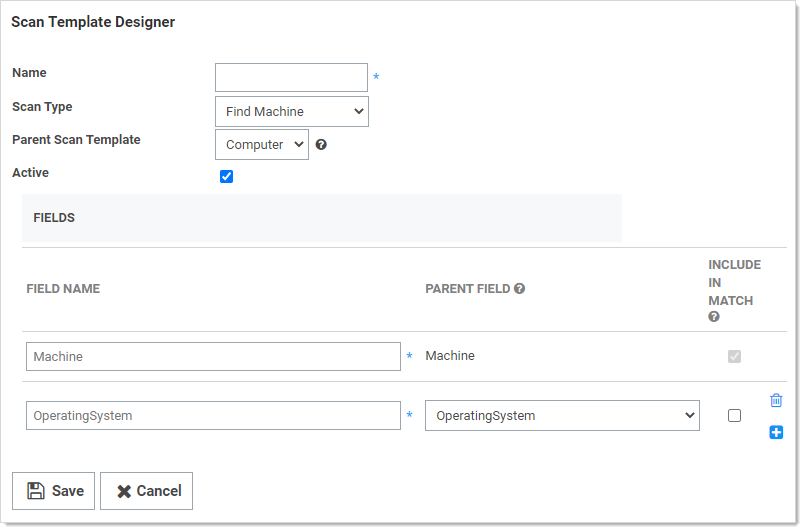Save the scan template
Screen dimensions: 804x531
pyautogui.click(x=54, y=491)
